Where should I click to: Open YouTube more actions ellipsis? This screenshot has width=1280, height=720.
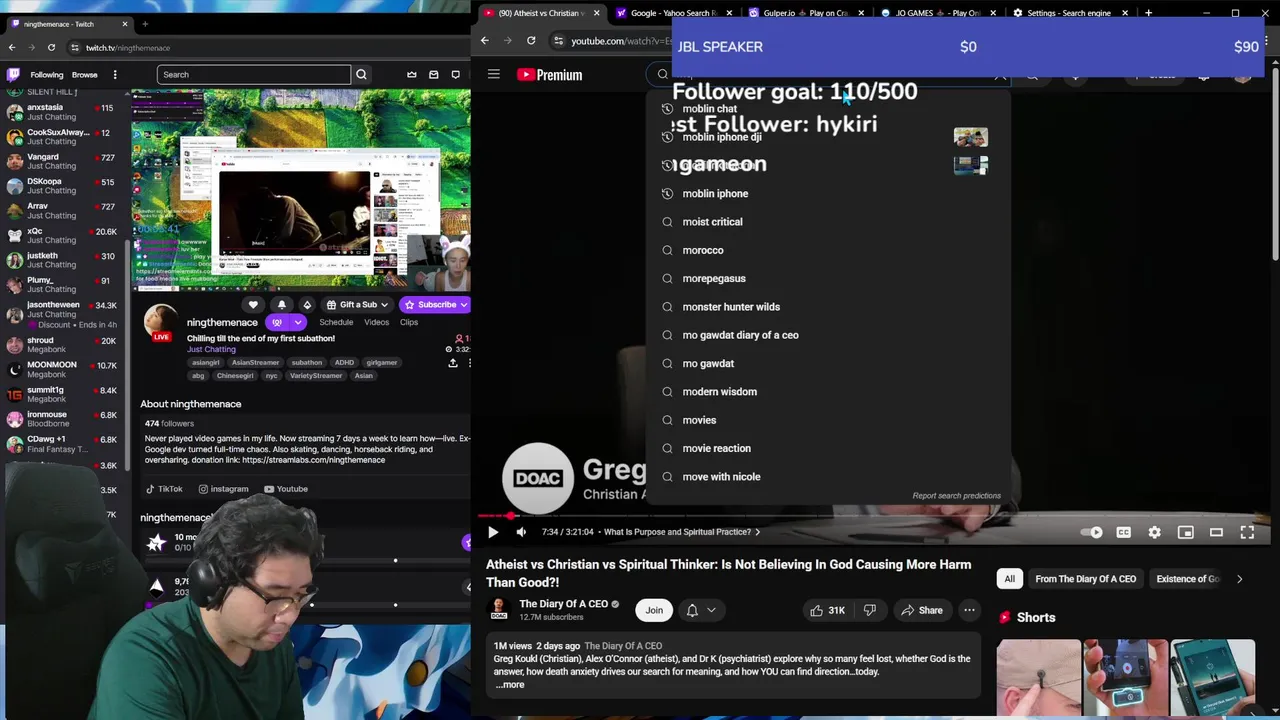pyautogui.click(x=969, y=610)
